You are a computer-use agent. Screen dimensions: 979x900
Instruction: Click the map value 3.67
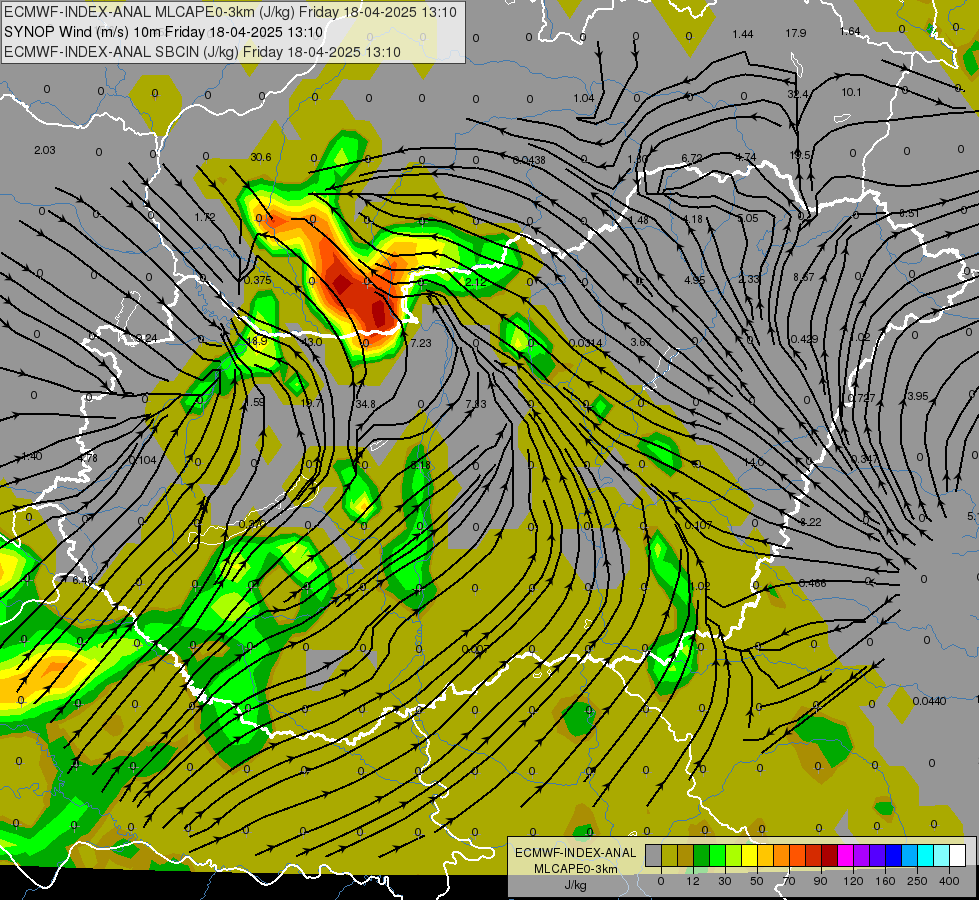641,342
